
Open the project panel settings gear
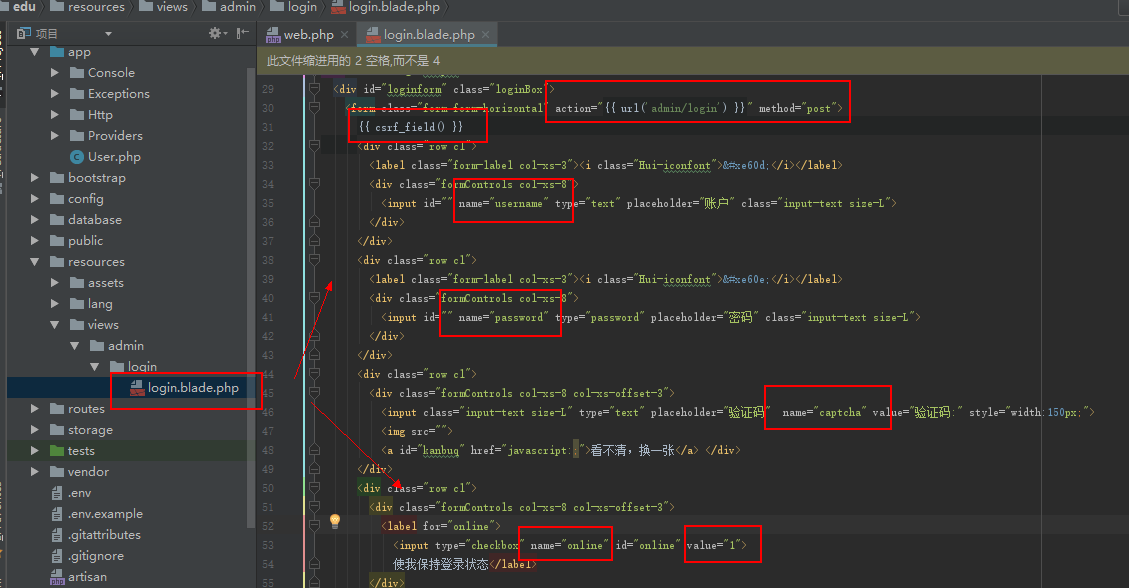214,34
